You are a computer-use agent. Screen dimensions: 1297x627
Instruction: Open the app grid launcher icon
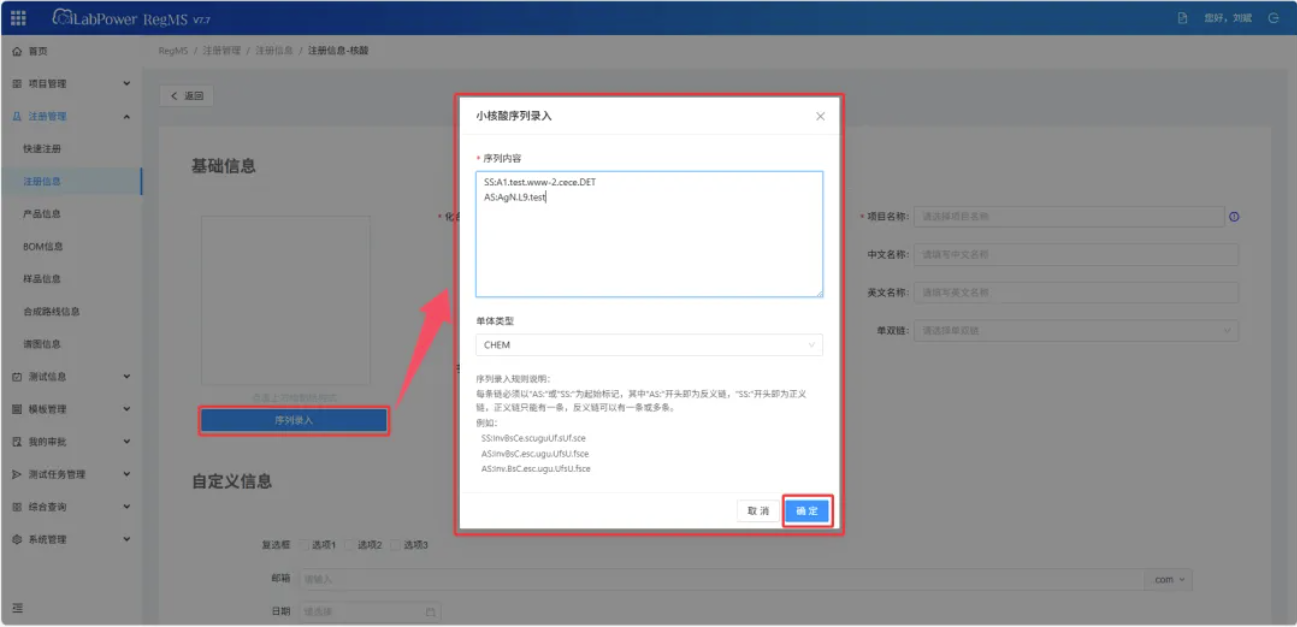coord(18,18)
